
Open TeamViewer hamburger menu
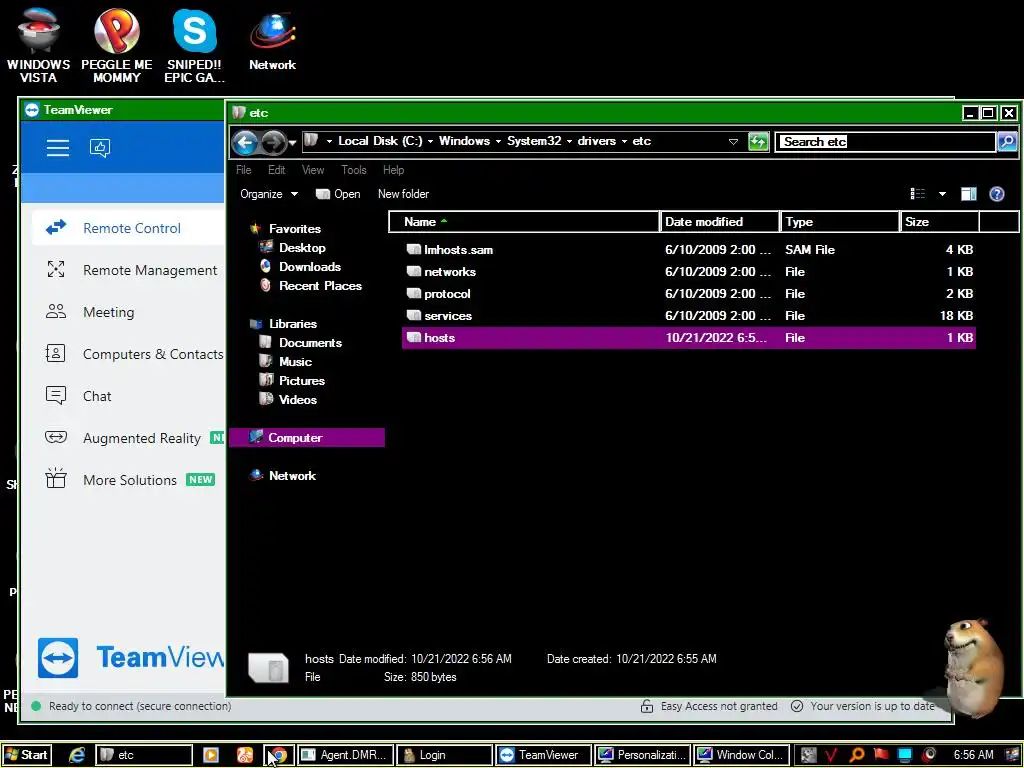tap(57, 148)
